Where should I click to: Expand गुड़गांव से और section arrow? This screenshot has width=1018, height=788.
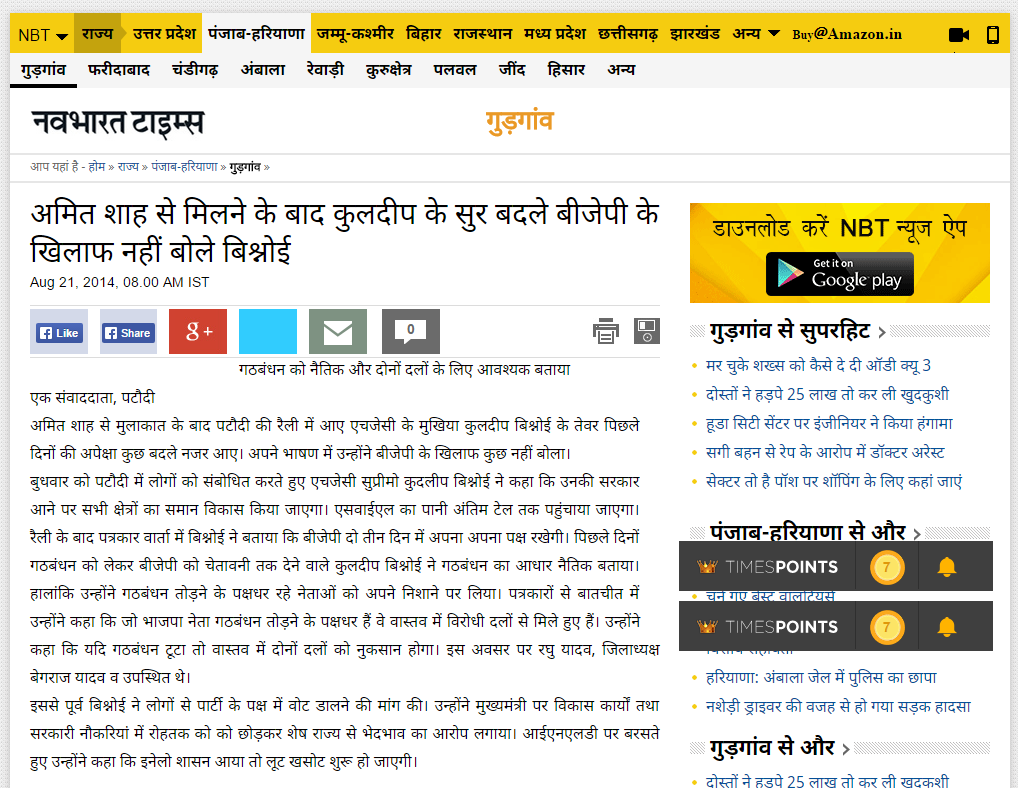(x=845, y=749)
